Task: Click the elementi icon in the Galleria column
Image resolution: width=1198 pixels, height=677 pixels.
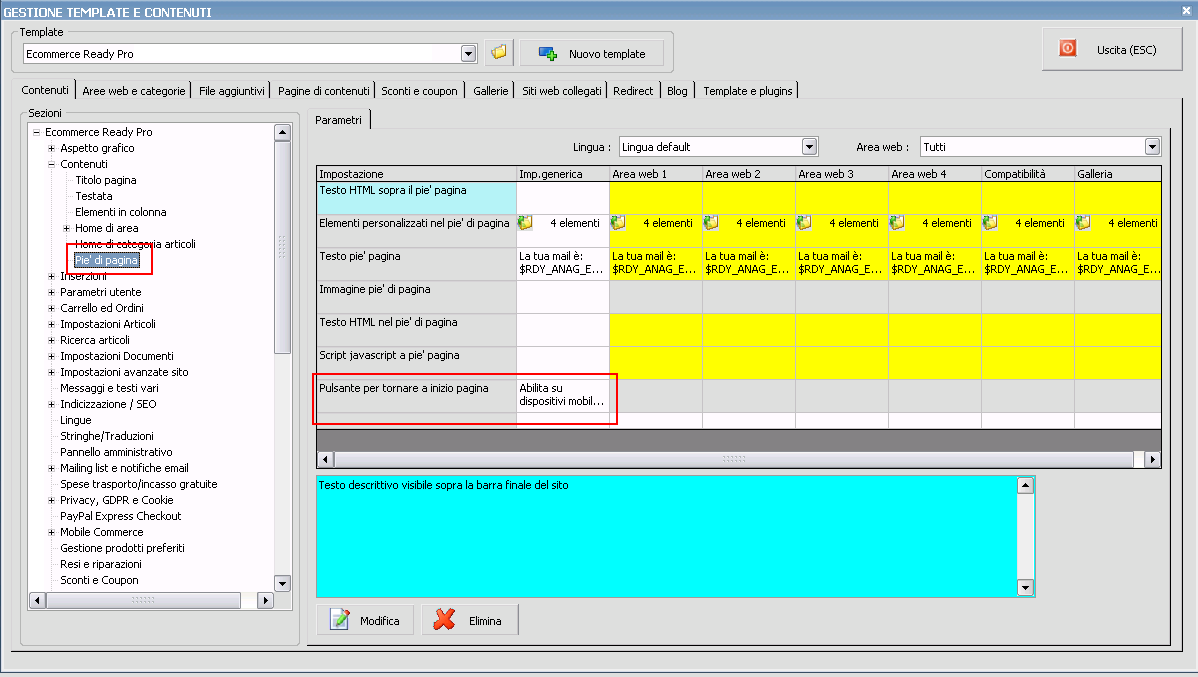Action: pos(1083,222)
